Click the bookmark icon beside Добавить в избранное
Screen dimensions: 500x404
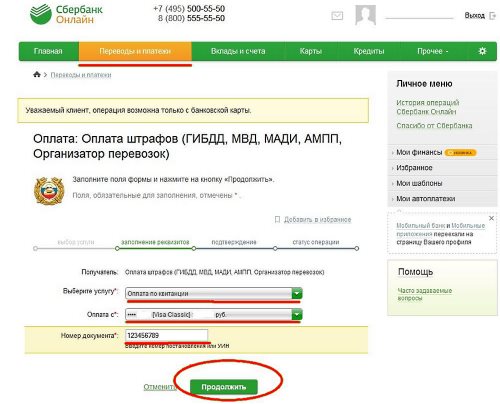[x=277, y=219]
